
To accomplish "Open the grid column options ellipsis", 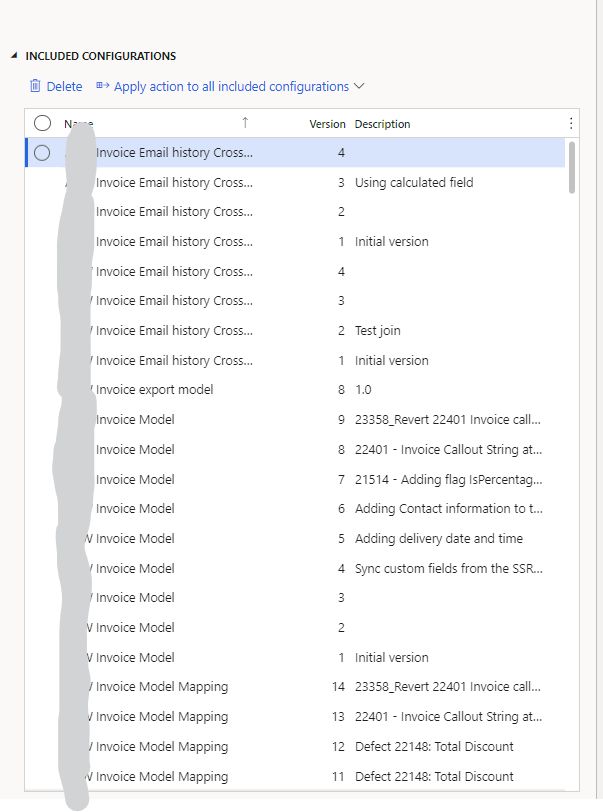I will point(571,123).
